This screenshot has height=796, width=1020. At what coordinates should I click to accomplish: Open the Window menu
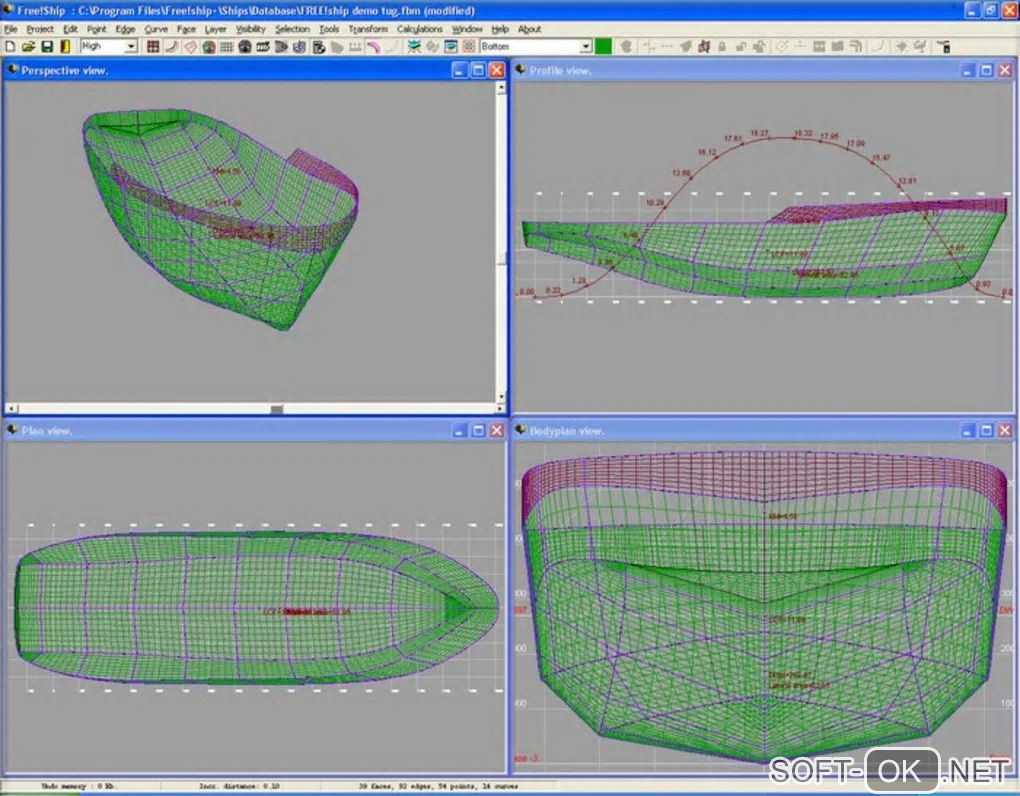[467, 29]
